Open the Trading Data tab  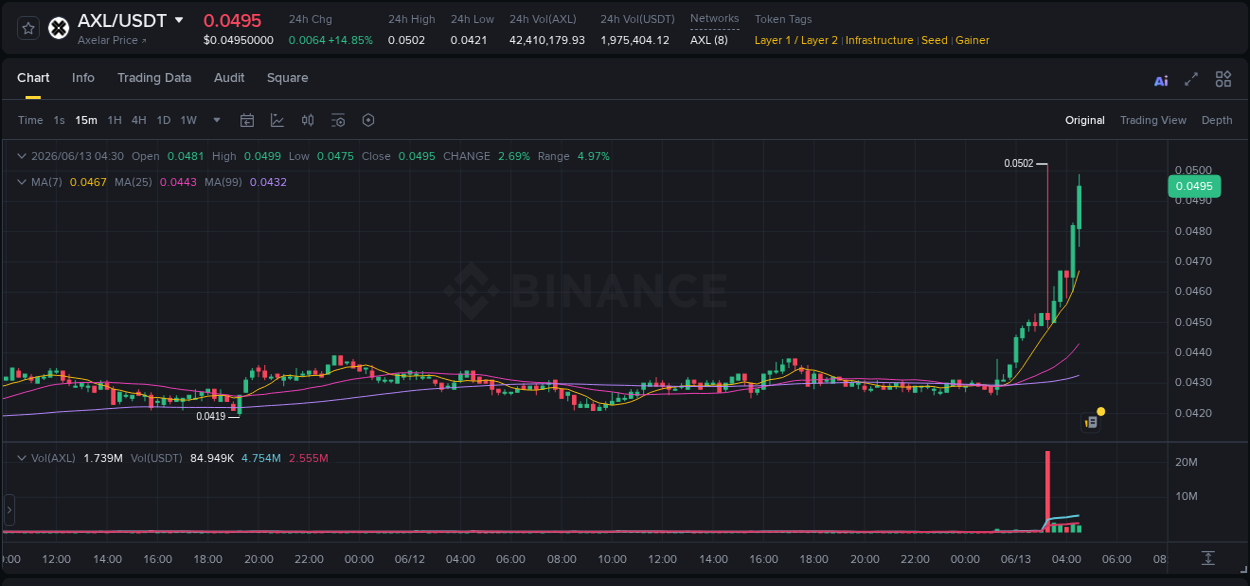click(x=154, y=78)
